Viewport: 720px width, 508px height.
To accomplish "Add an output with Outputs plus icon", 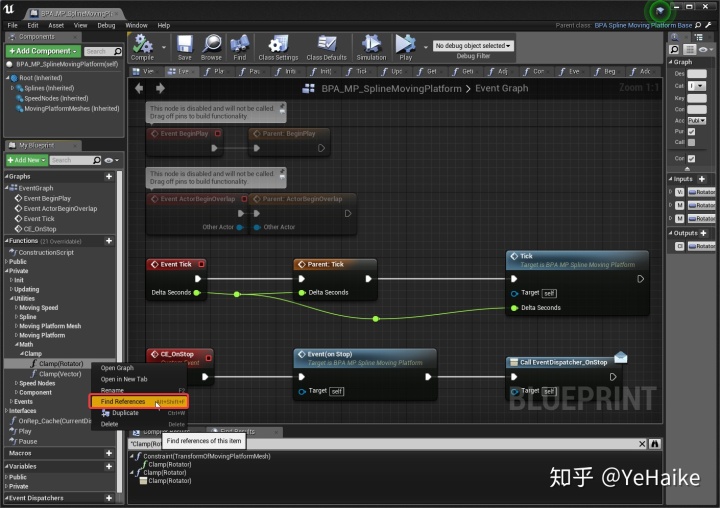I will point(703,233).
